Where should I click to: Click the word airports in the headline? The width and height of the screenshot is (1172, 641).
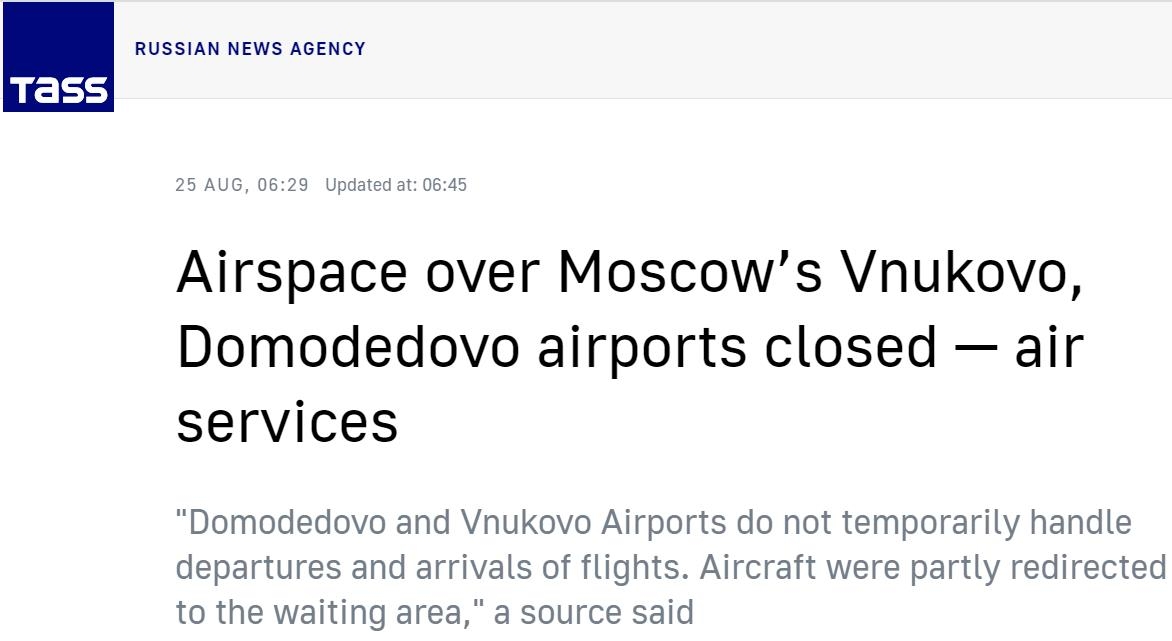642,350
